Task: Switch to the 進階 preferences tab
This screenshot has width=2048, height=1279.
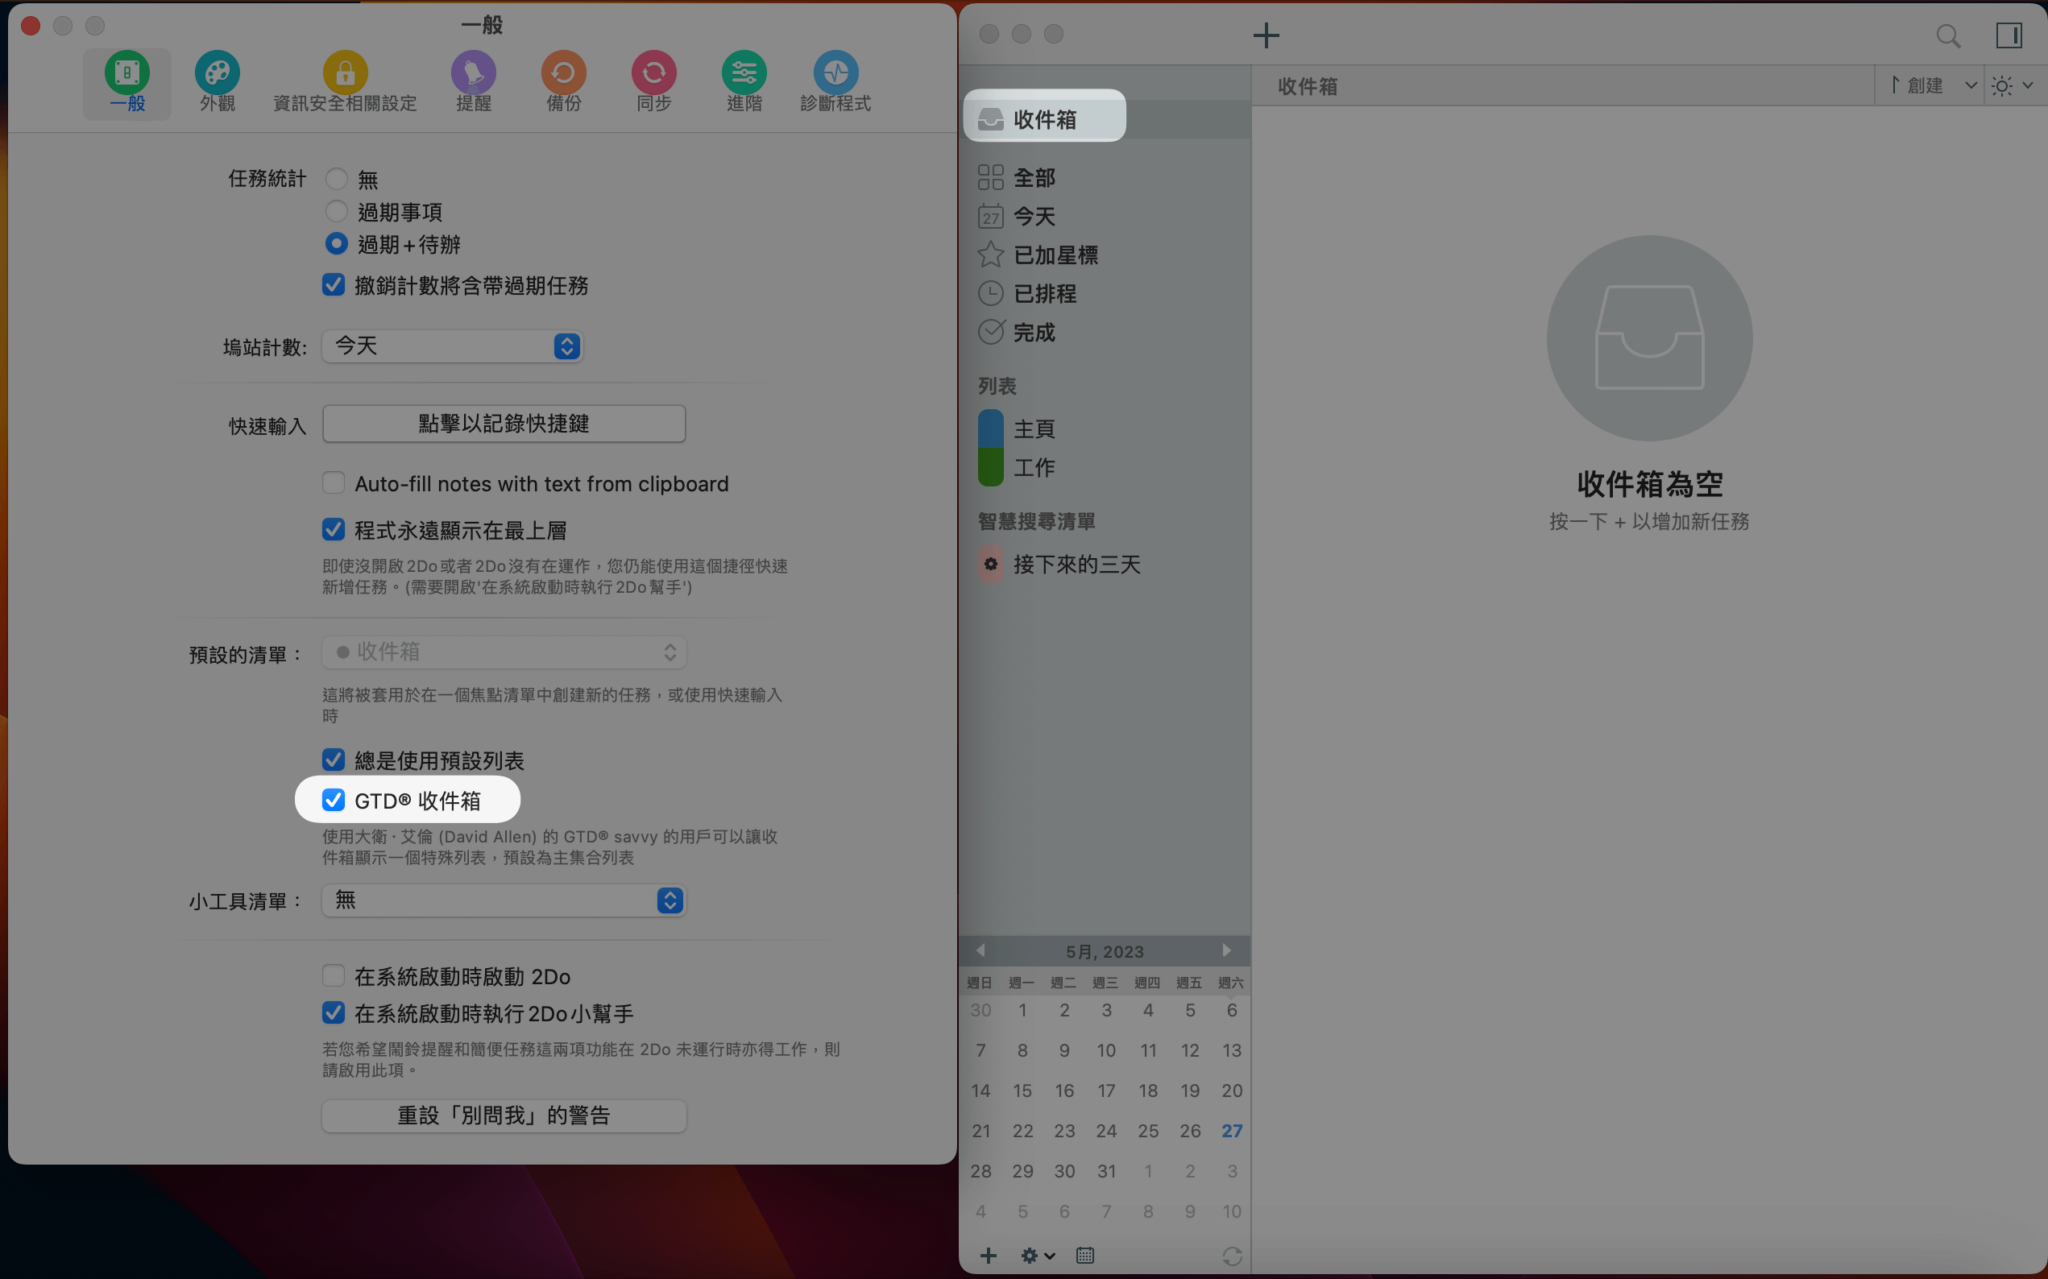Action: tap(744, 71)
